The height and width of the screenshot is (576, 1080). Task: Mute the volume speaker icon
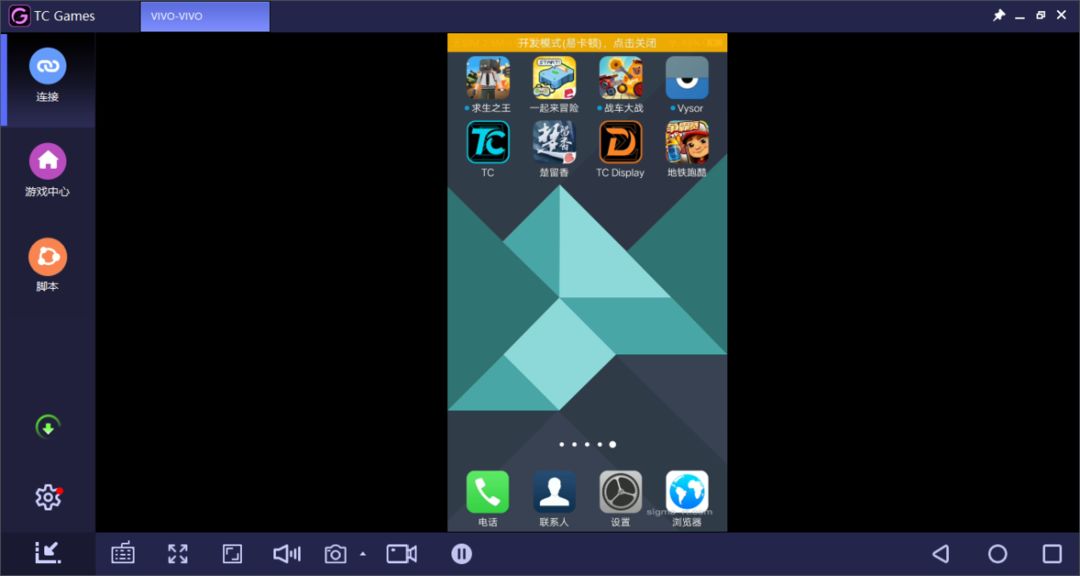[x=287, y=553]
